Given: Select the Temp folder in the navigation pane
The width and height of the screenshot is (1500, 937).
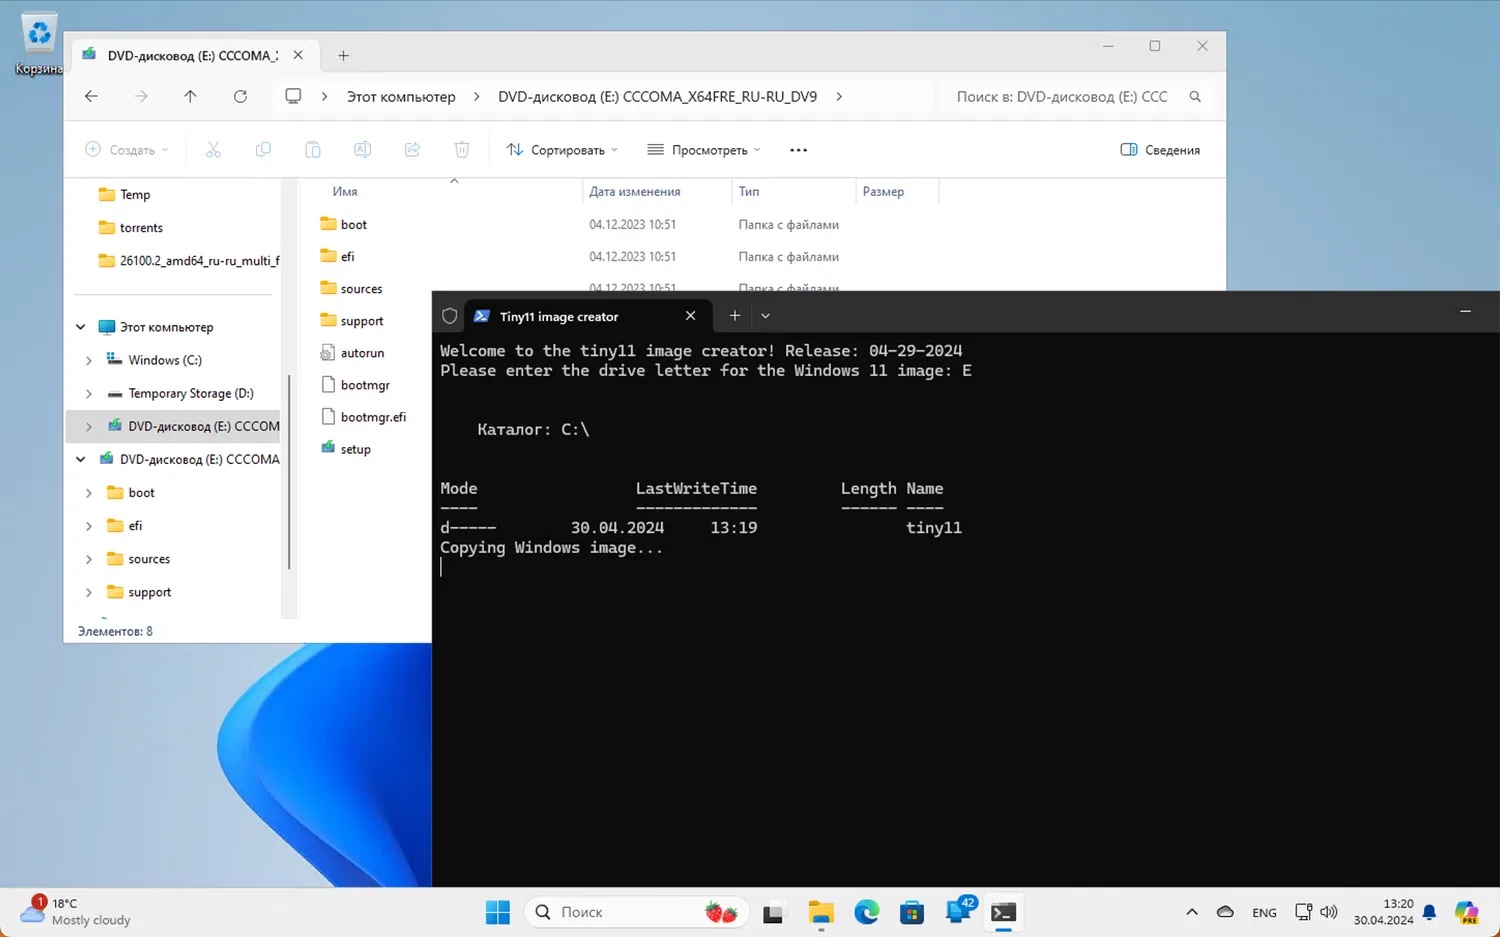Looking at the screenshot, I should point(135,195).
